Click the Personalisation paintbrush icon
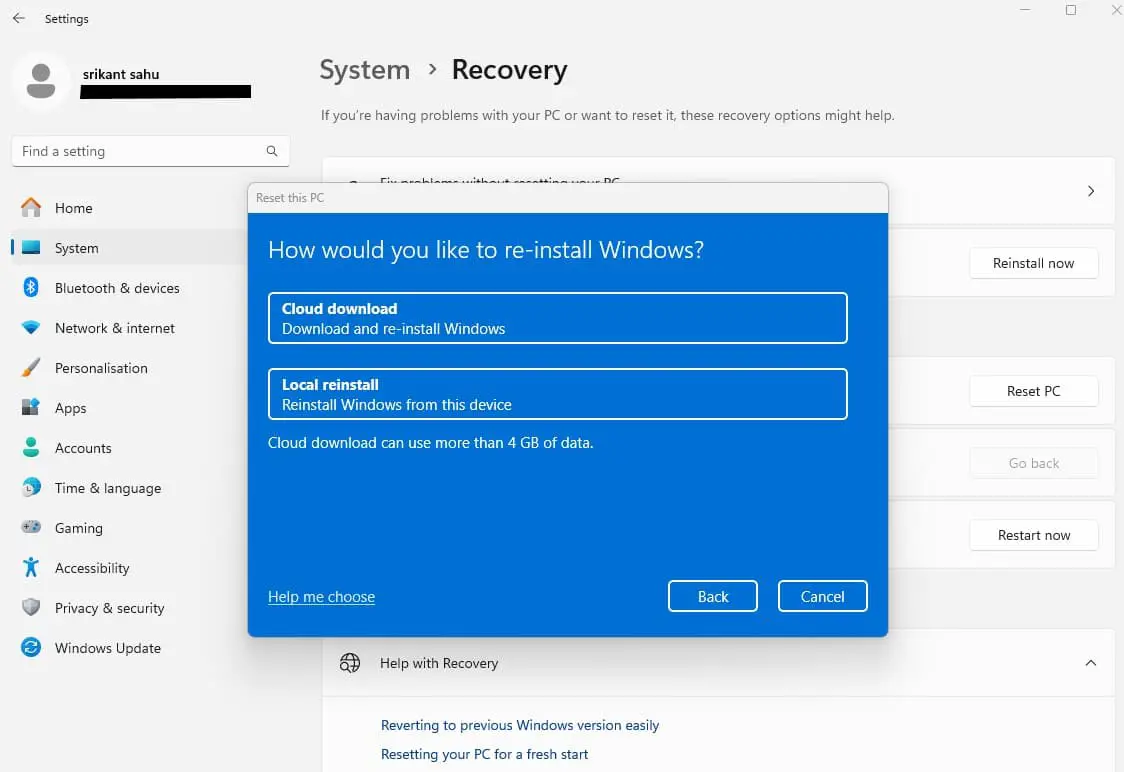The image size is (1124, 772). click(x=31, y=368)
